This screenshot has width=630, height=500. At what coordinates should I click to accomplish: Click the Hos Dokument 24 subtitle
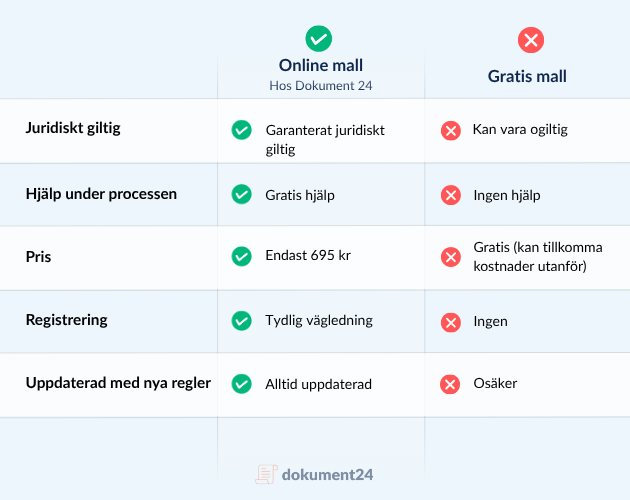click(x=321, y=86)
